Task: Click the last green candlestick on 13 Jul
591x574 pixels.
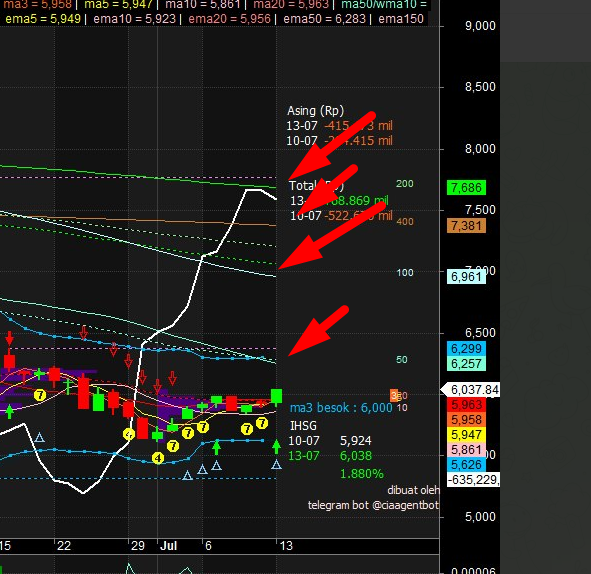Action: tap(276, 397)
